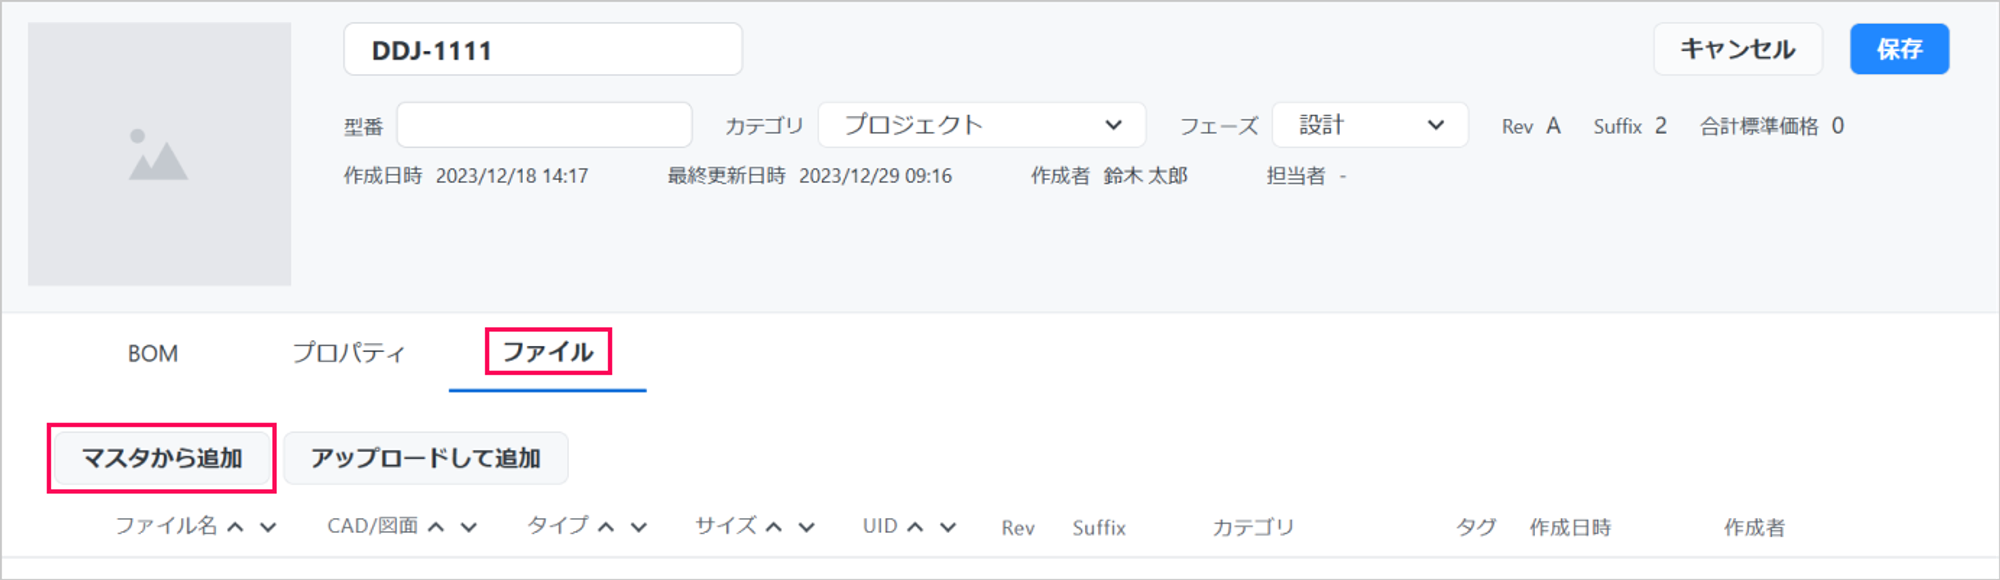Sort サイズ column ascending arrow
The image size is (2000, 580).
[x=774, y=527]
